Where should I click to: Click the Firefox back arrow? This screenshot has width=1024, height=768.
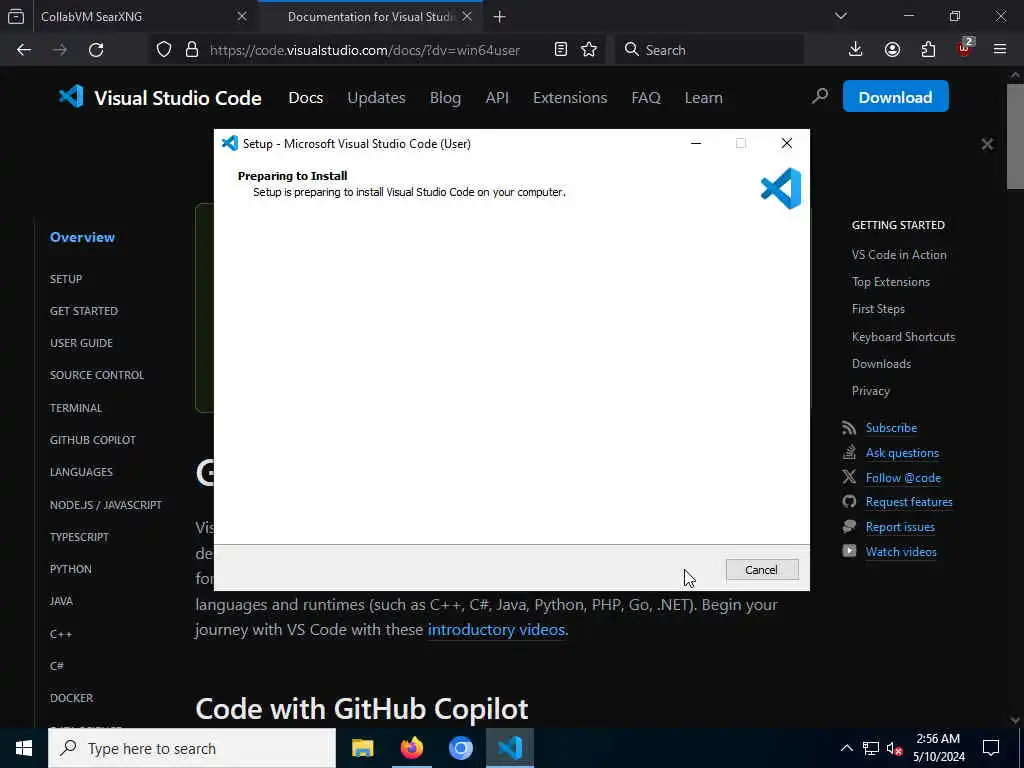tap(24, 50)
